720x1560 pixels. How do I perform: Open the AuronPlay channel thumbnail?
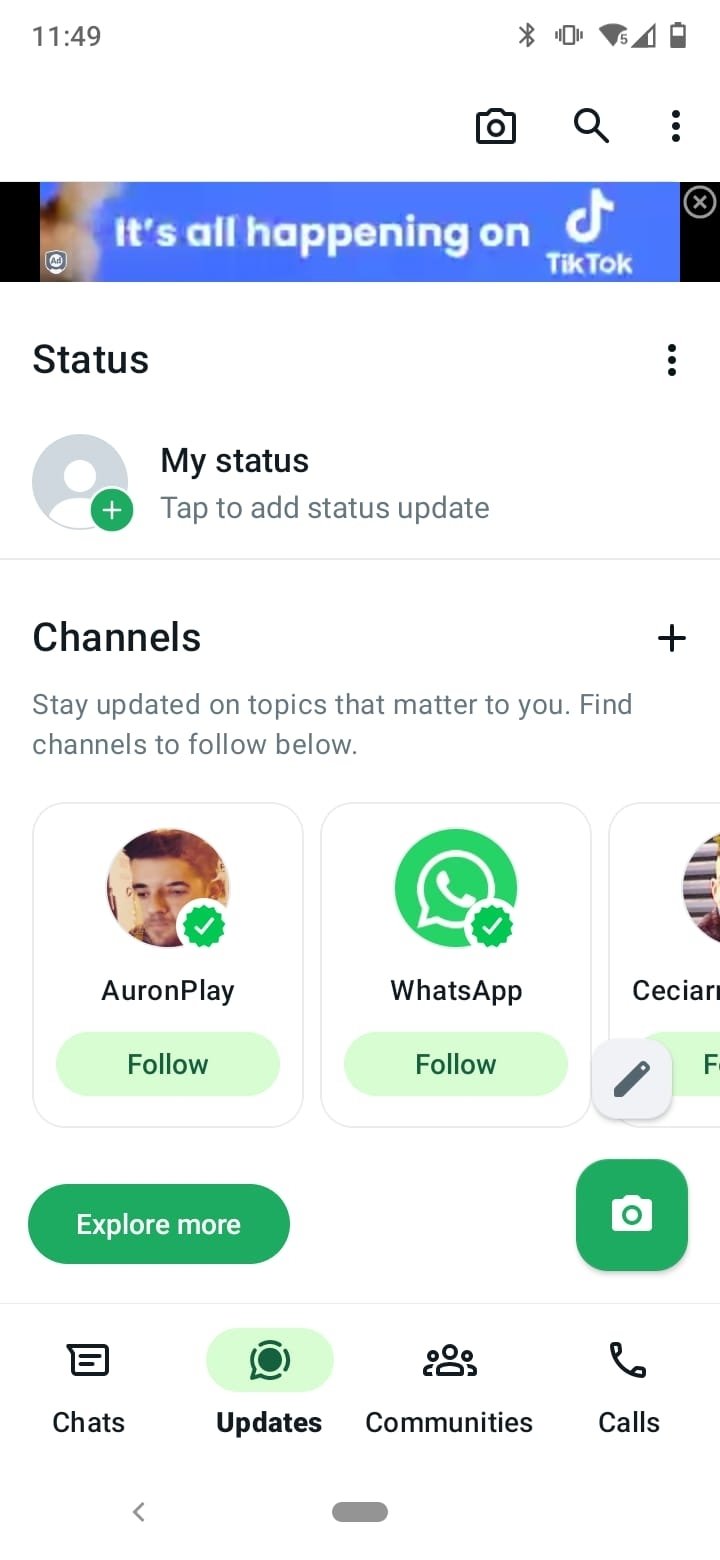pyautogui.click(x=167, y=888)
